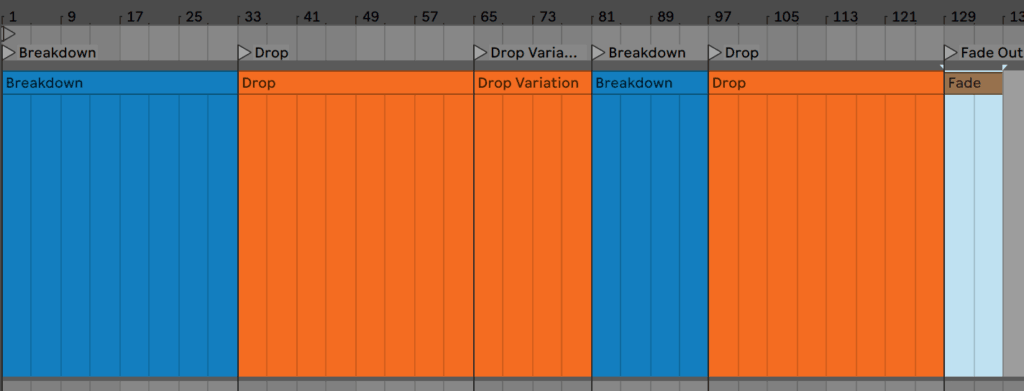Click the arrangement start marker triangle above the locators
The width and height of the screenshot is (1024, 391).
pos(8,33)
